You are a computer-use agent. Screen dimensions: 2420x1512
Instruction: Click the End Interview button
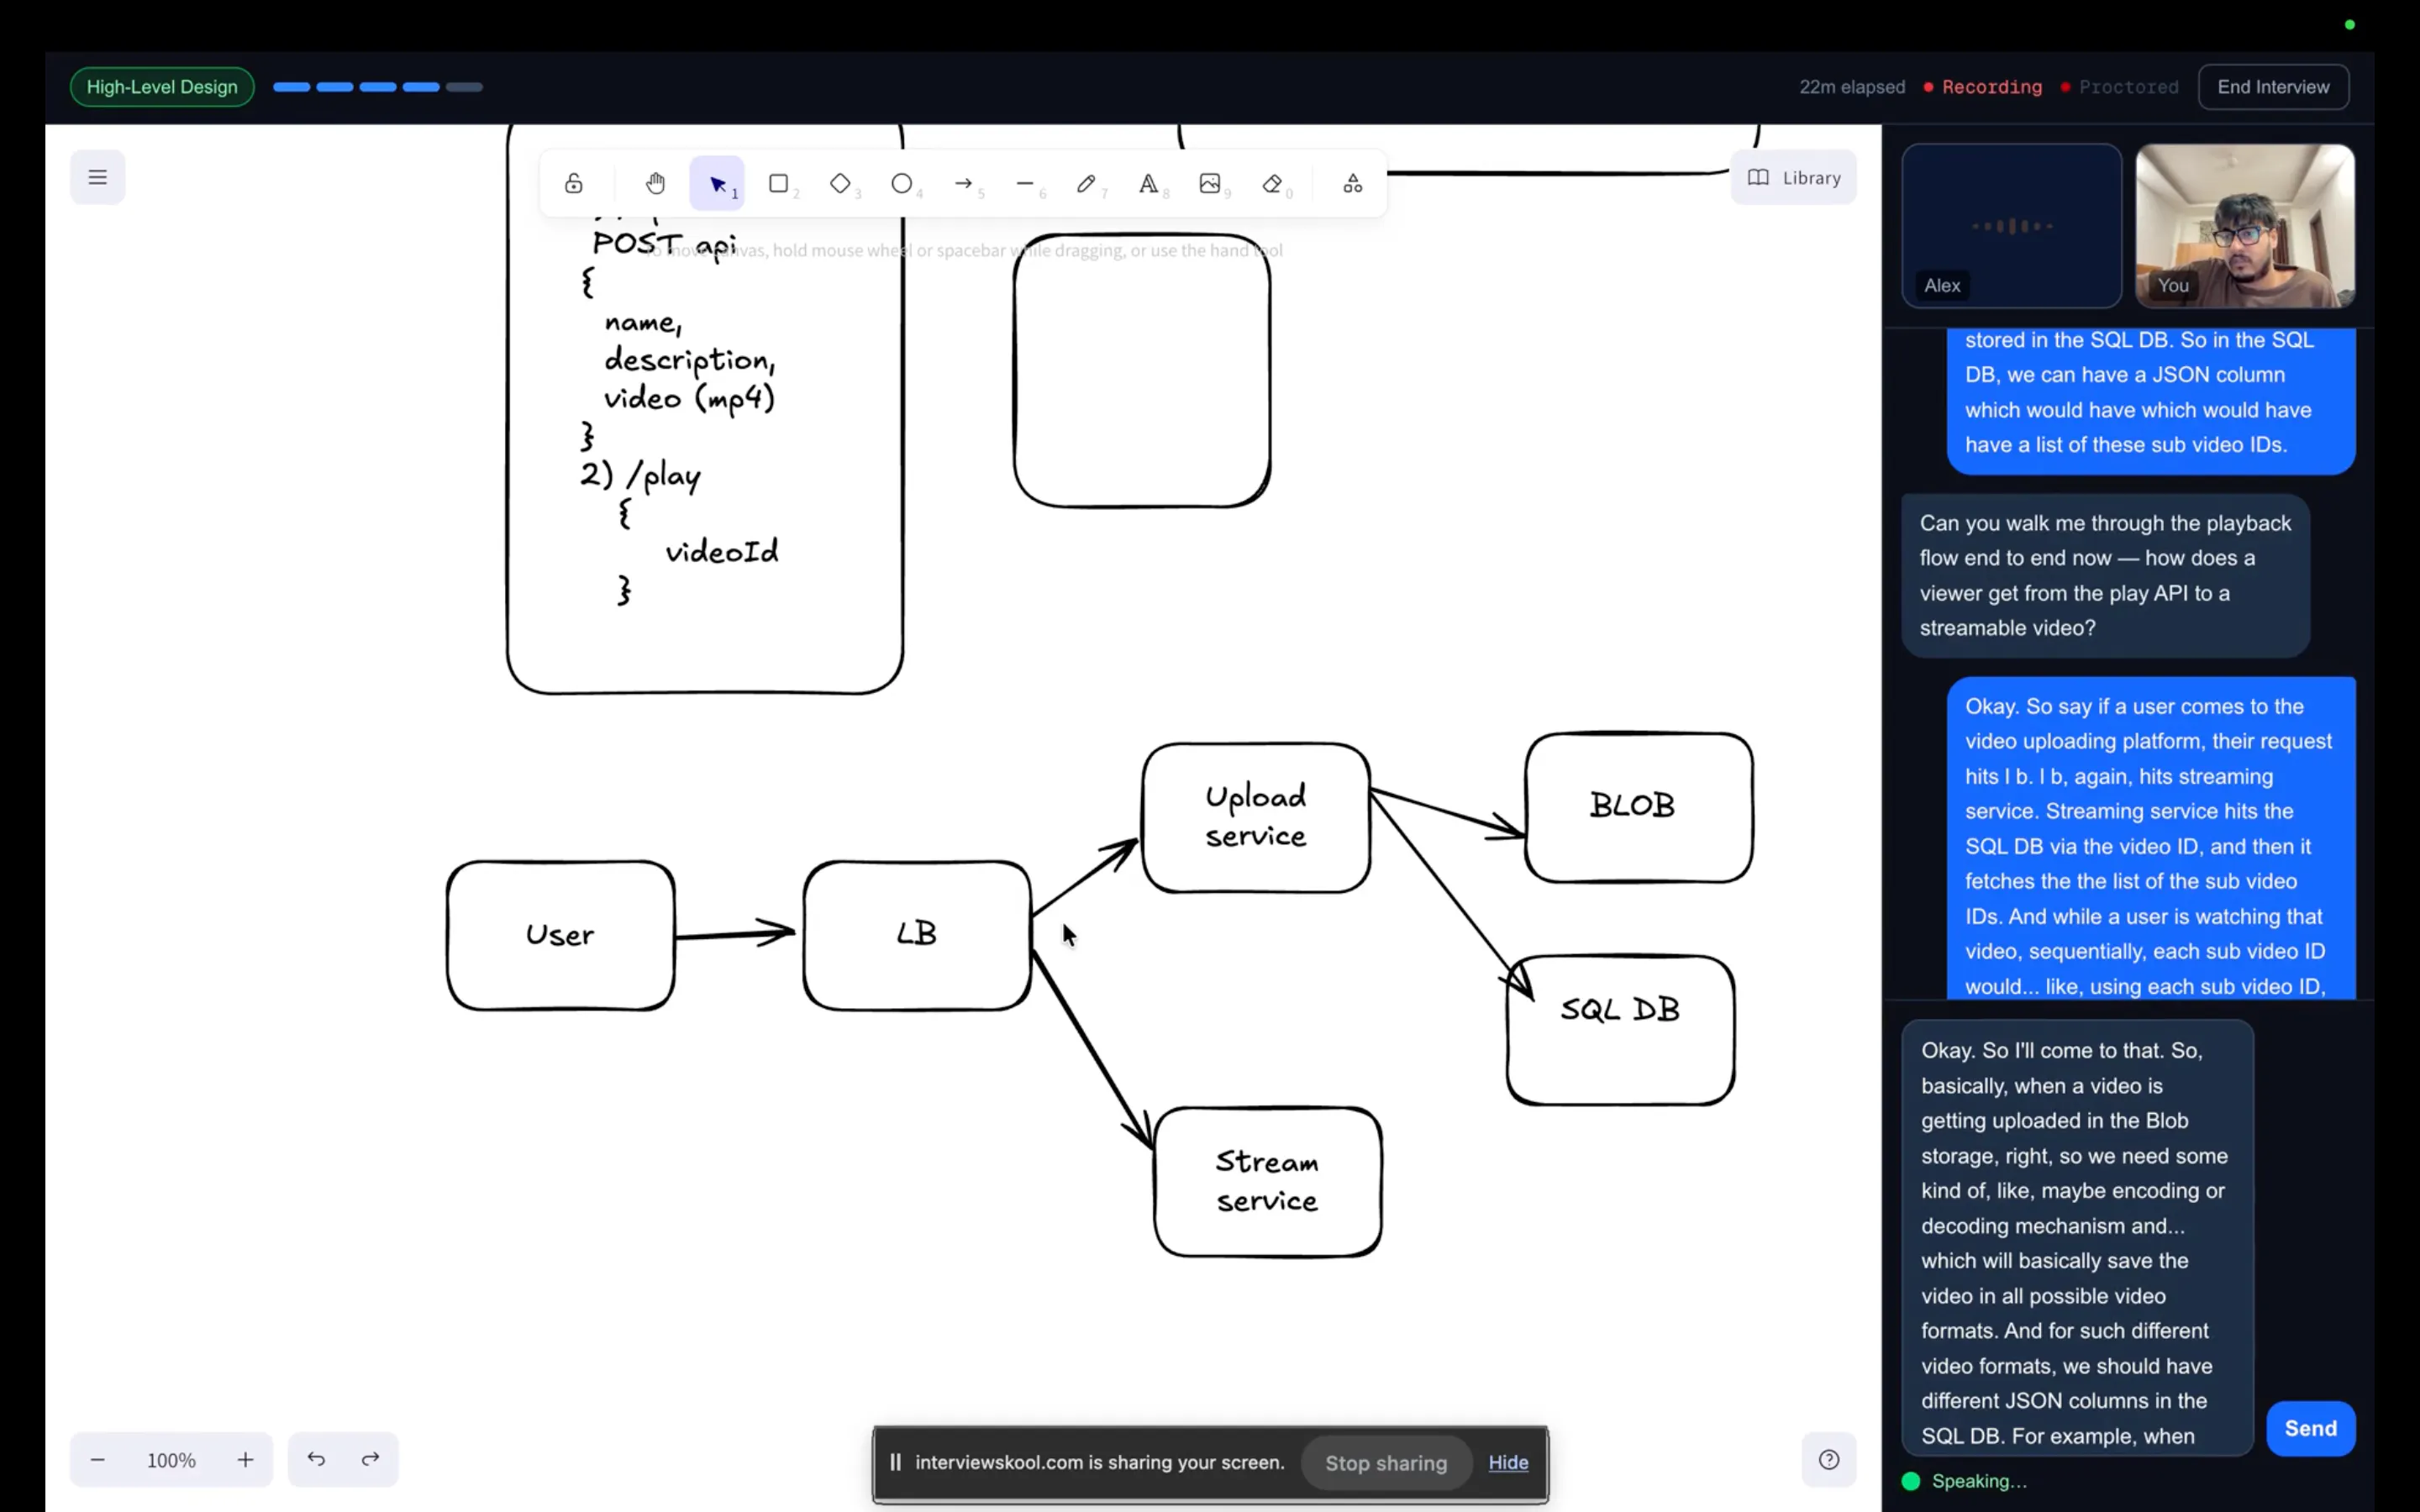(2273, 87)
